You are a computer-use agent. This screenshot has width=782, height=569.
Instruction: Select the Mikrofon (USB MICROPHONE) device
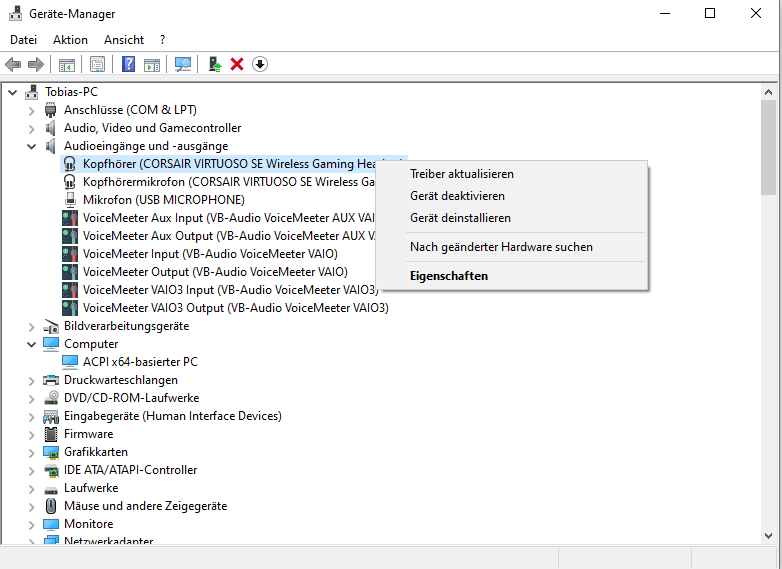click(163, 200)
